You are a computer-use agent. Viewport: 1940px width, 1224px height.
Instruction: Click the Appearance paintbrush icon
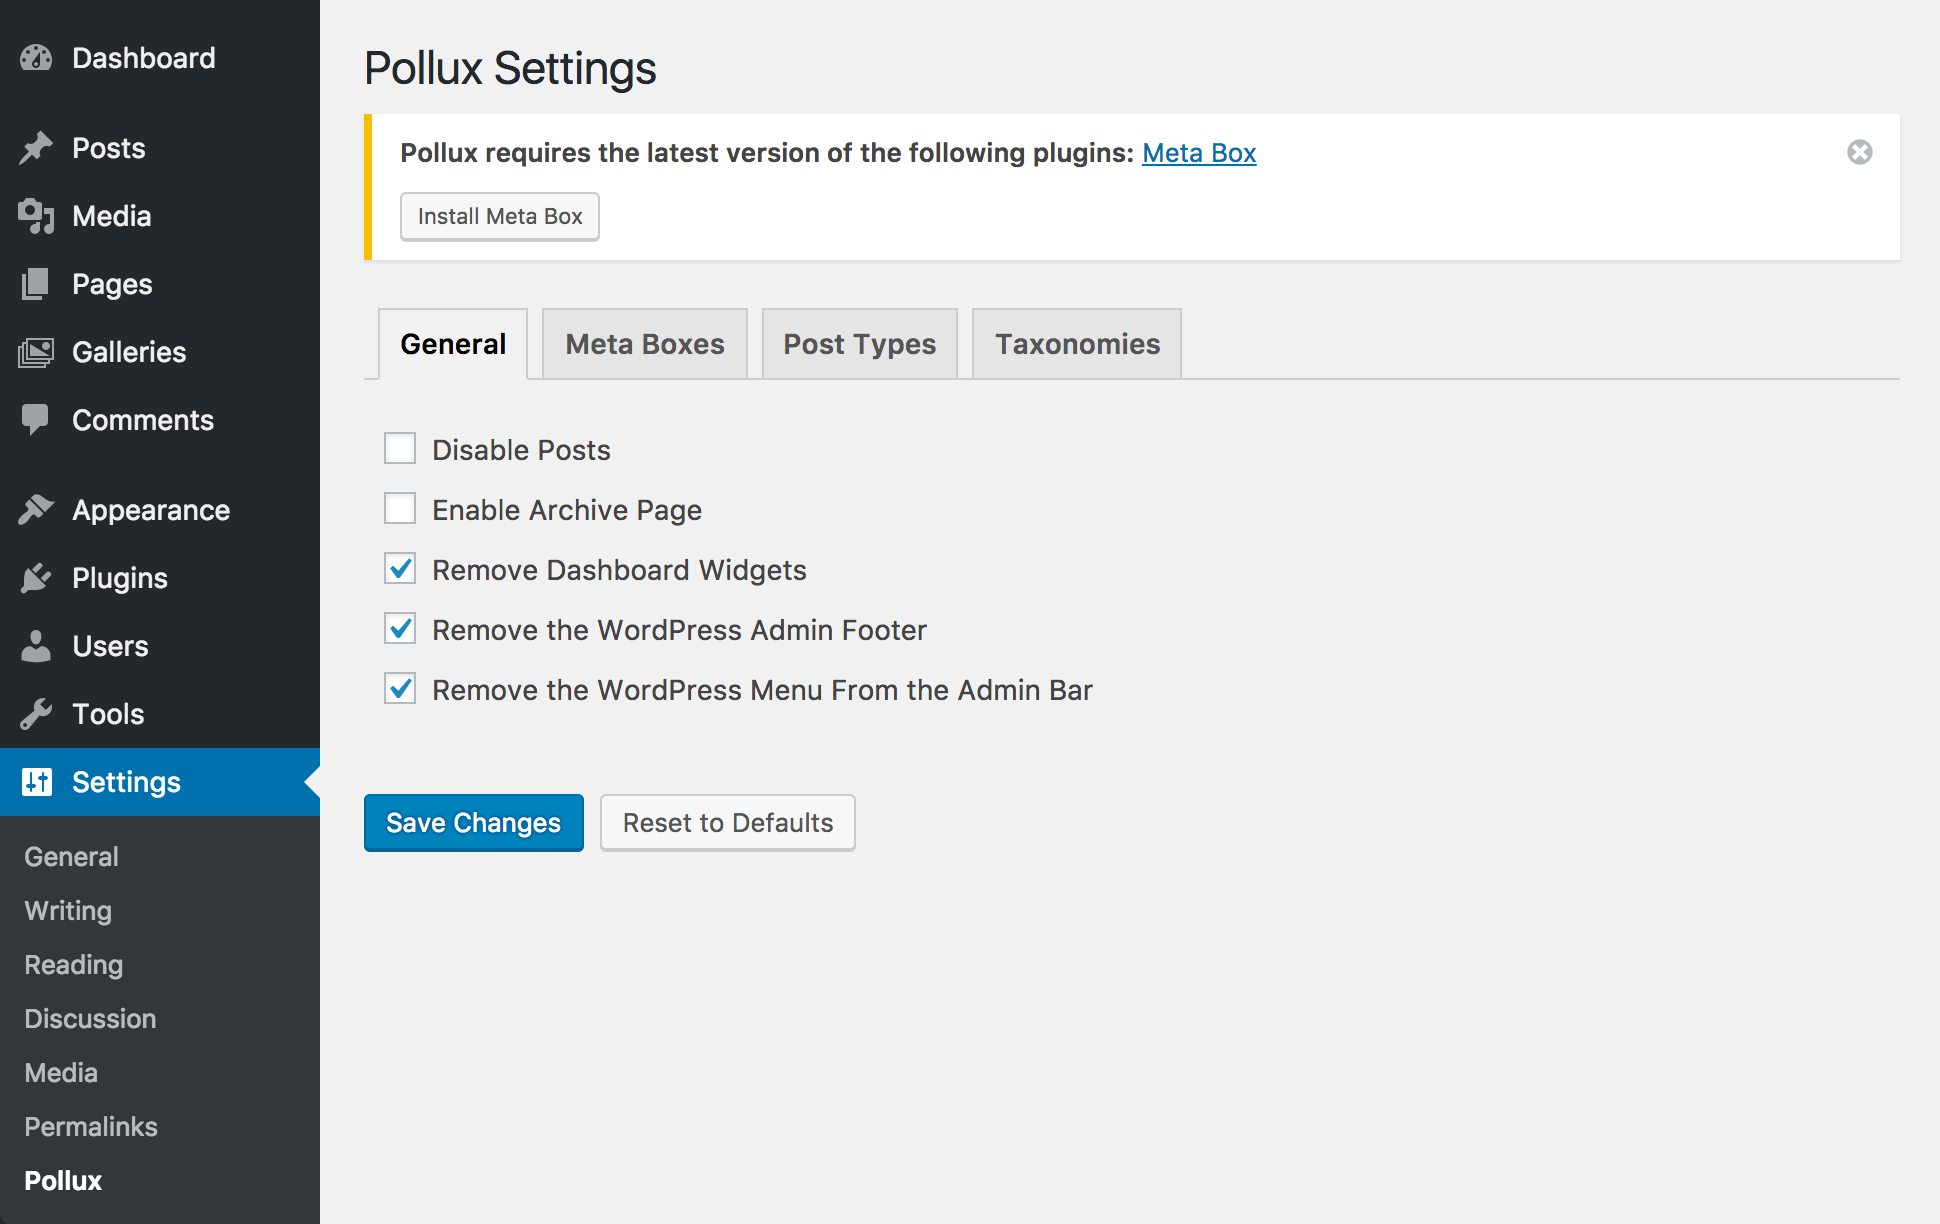click(x=36, y=510)
